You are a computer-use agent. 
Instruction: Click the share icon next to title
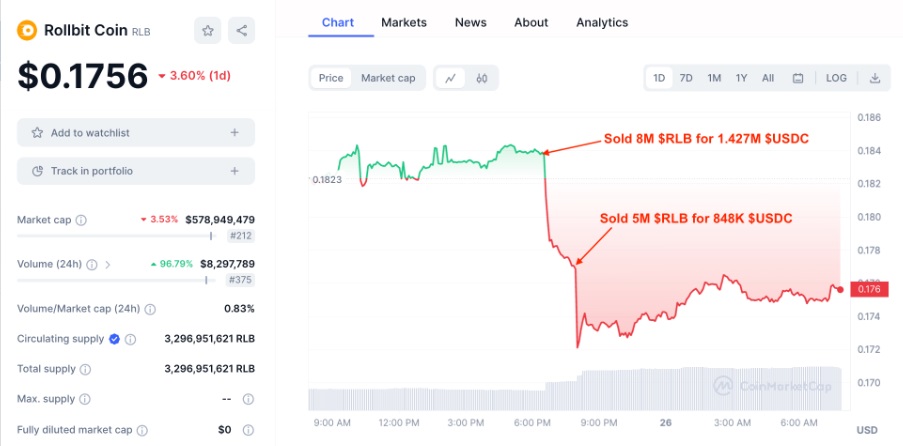[x=241, y=30]
